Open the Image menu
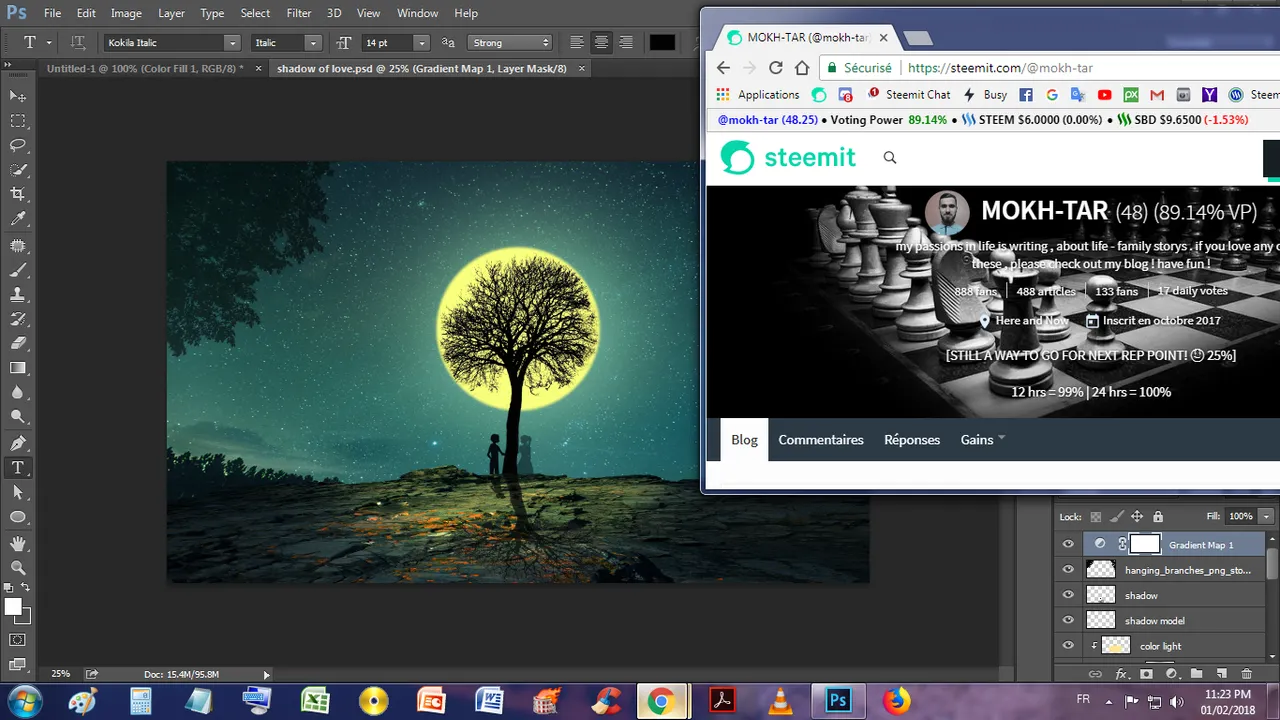Screen dimensions: 1280x720 [126, 13]
